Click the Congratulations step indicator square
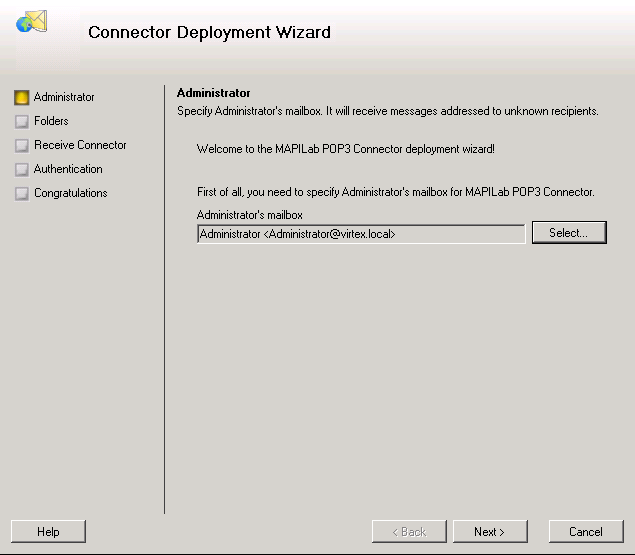The image size is (635, 555). (21, 193)
